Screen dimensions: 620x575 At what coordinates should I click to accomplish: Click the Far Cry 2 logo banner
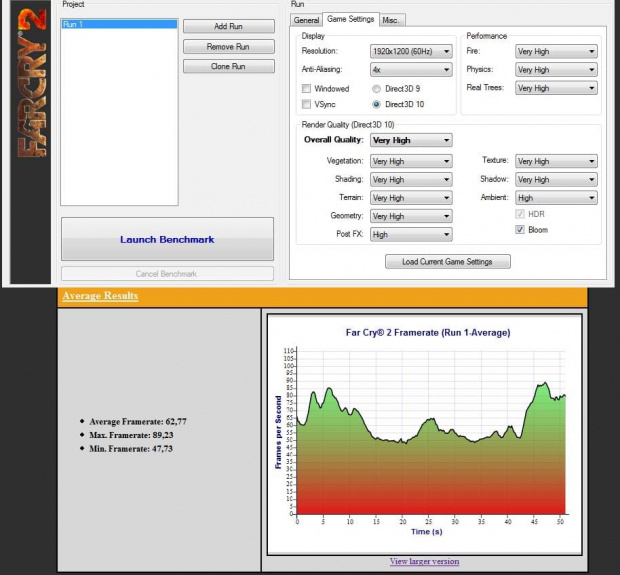pos(31,142)
